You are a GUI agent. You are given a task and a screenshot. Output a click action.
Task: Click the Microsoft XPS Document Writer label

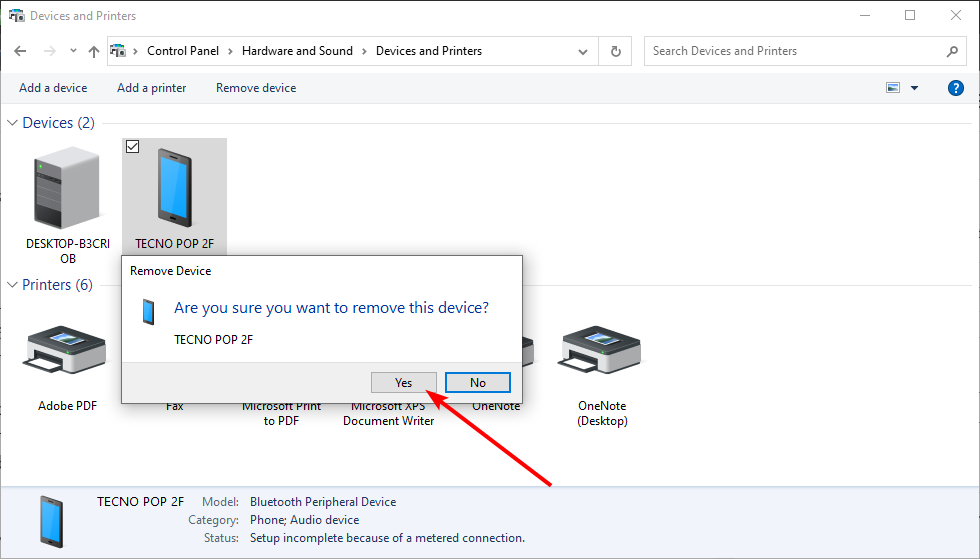388,414
